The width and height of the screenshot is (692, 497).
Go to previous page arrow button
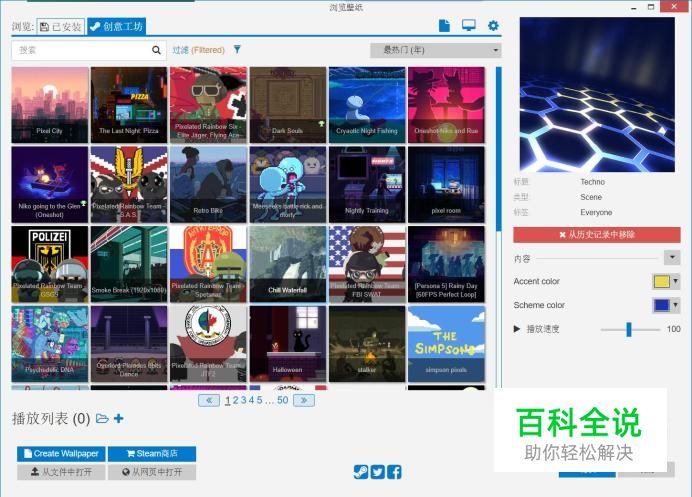click(x=209, y=400)
